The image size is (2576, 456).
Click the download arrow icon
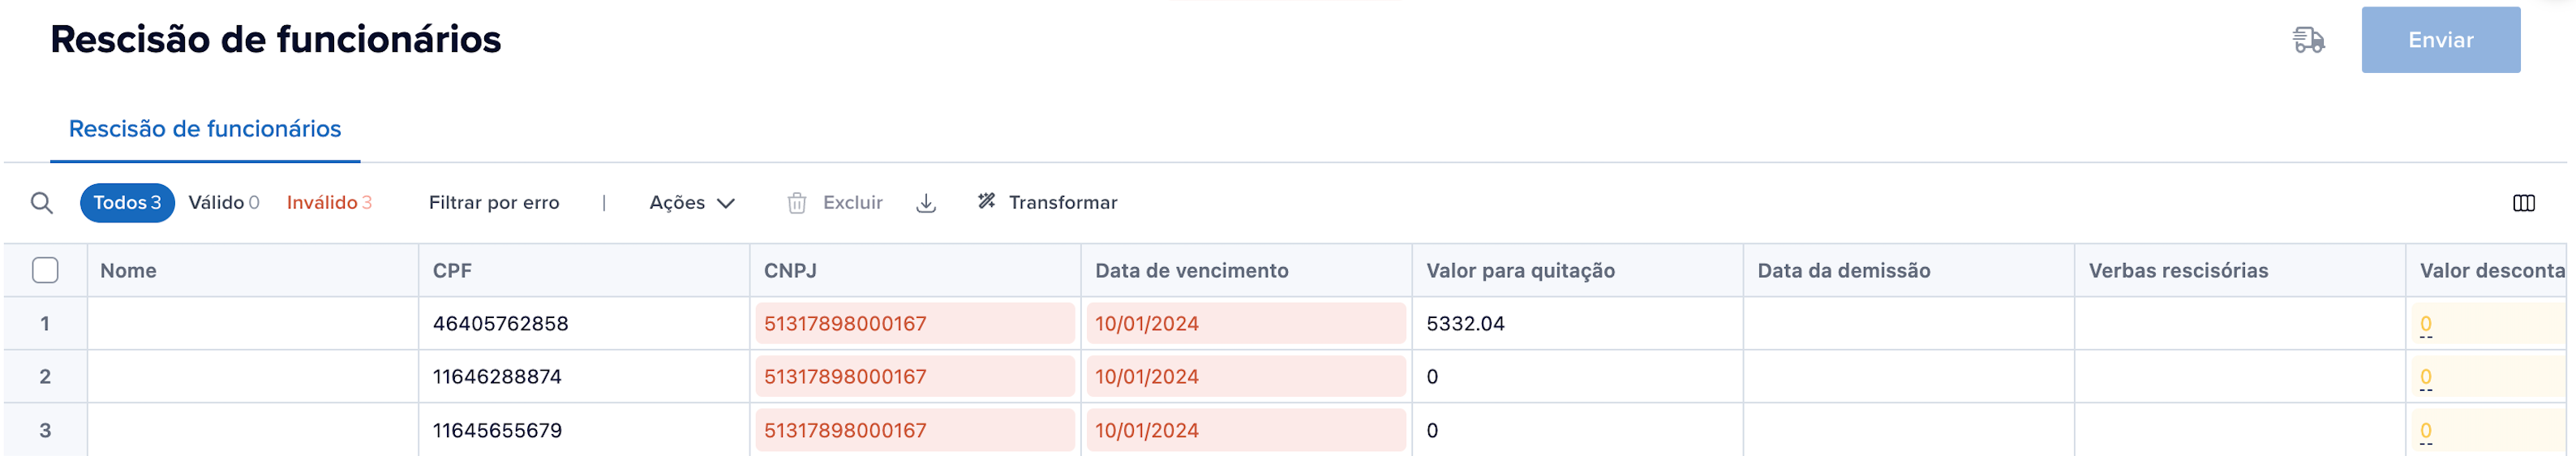pyautogui.click(x=926, y=203)
